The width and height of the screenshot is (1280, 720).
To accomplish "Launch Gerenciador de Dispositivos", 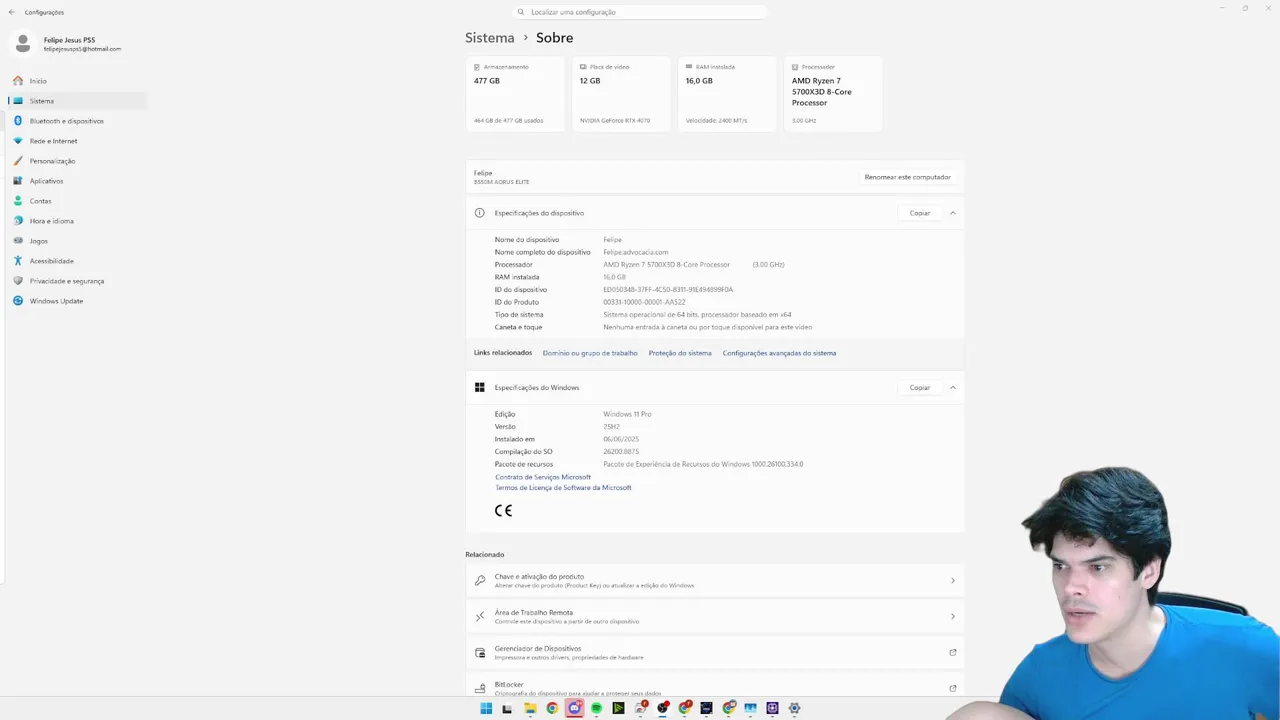I will pyautogui.click(x=714, y=652).
